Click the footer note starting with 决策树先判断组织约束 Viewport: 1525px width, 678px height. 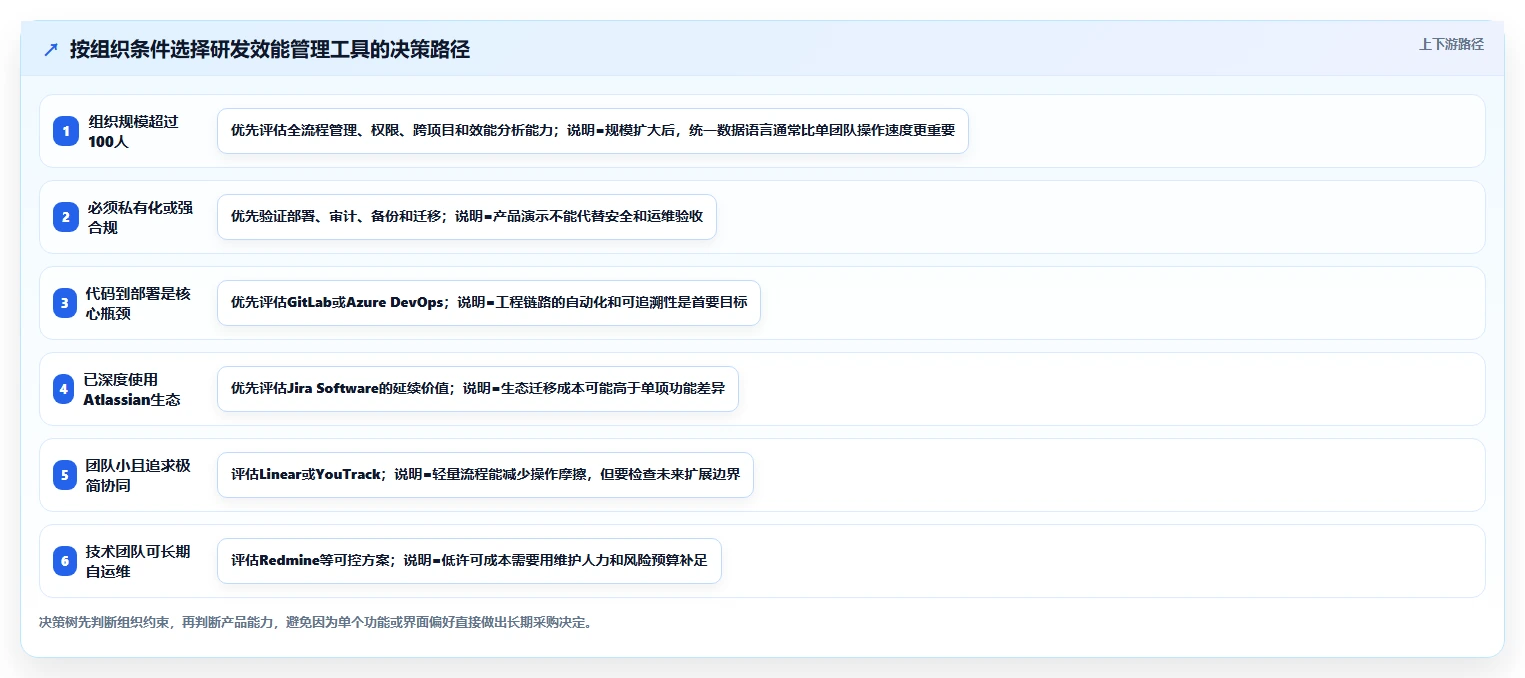tap(318, 622)
